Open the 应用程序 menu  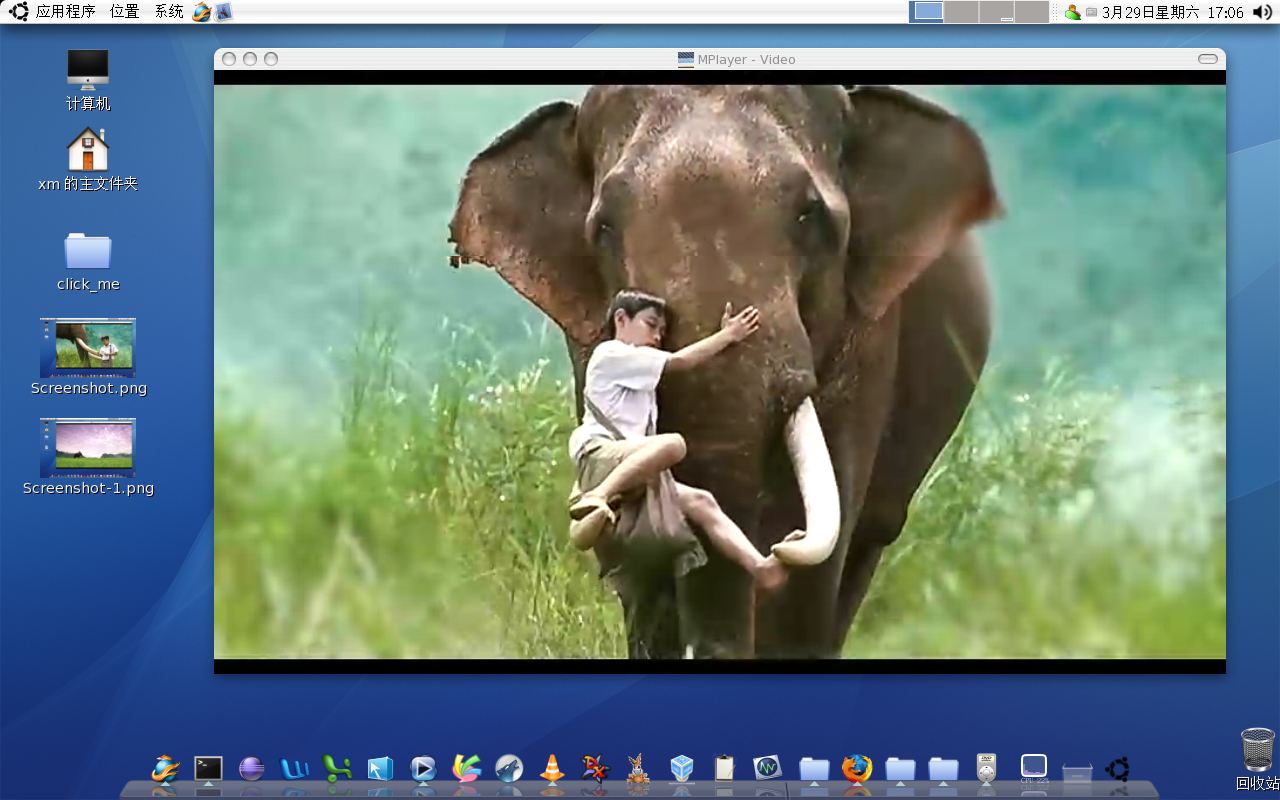65,12
